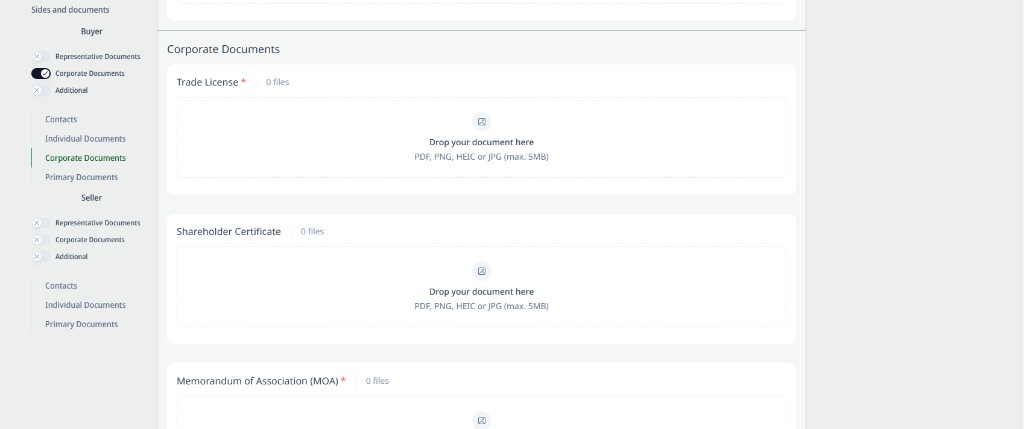Toggle Buyer Representative Documents switch

(40, 57)
